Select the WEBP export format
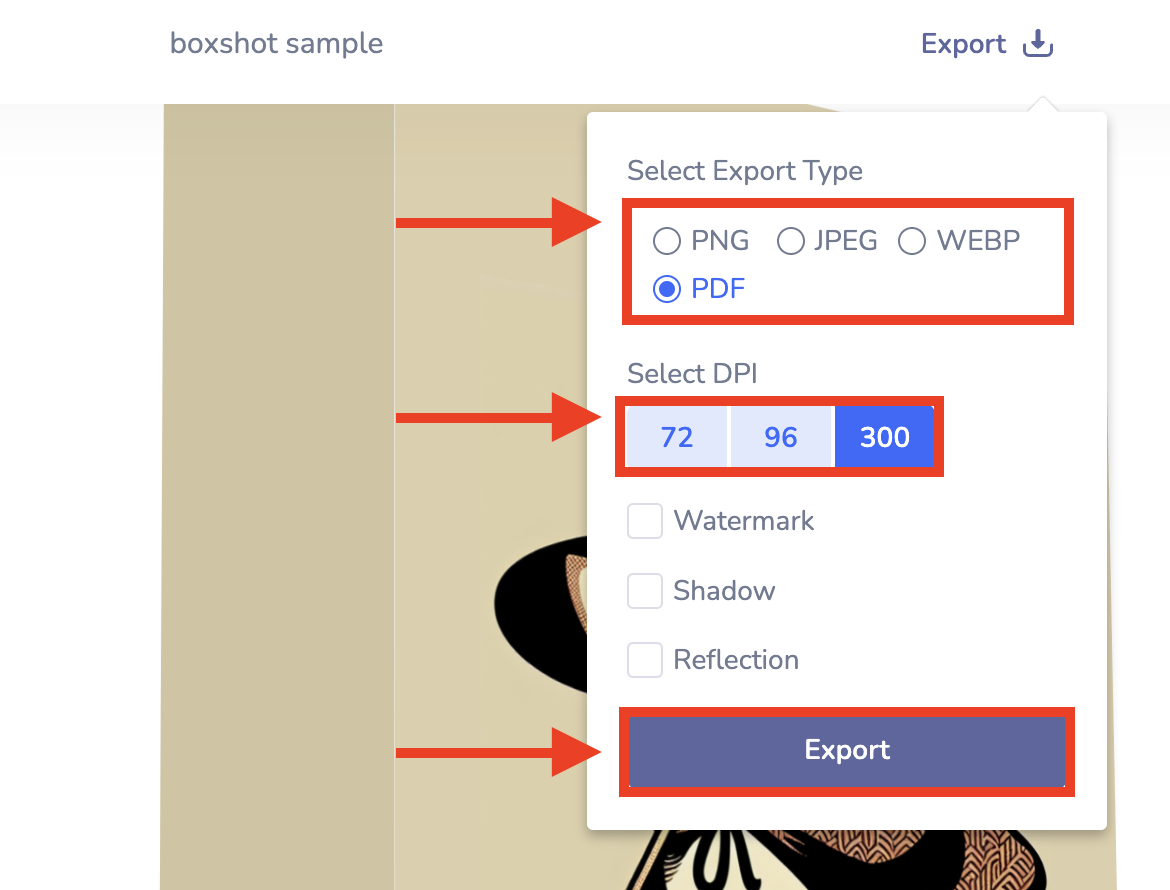This screenshot has width=1170, height=890. click(911, 240)
